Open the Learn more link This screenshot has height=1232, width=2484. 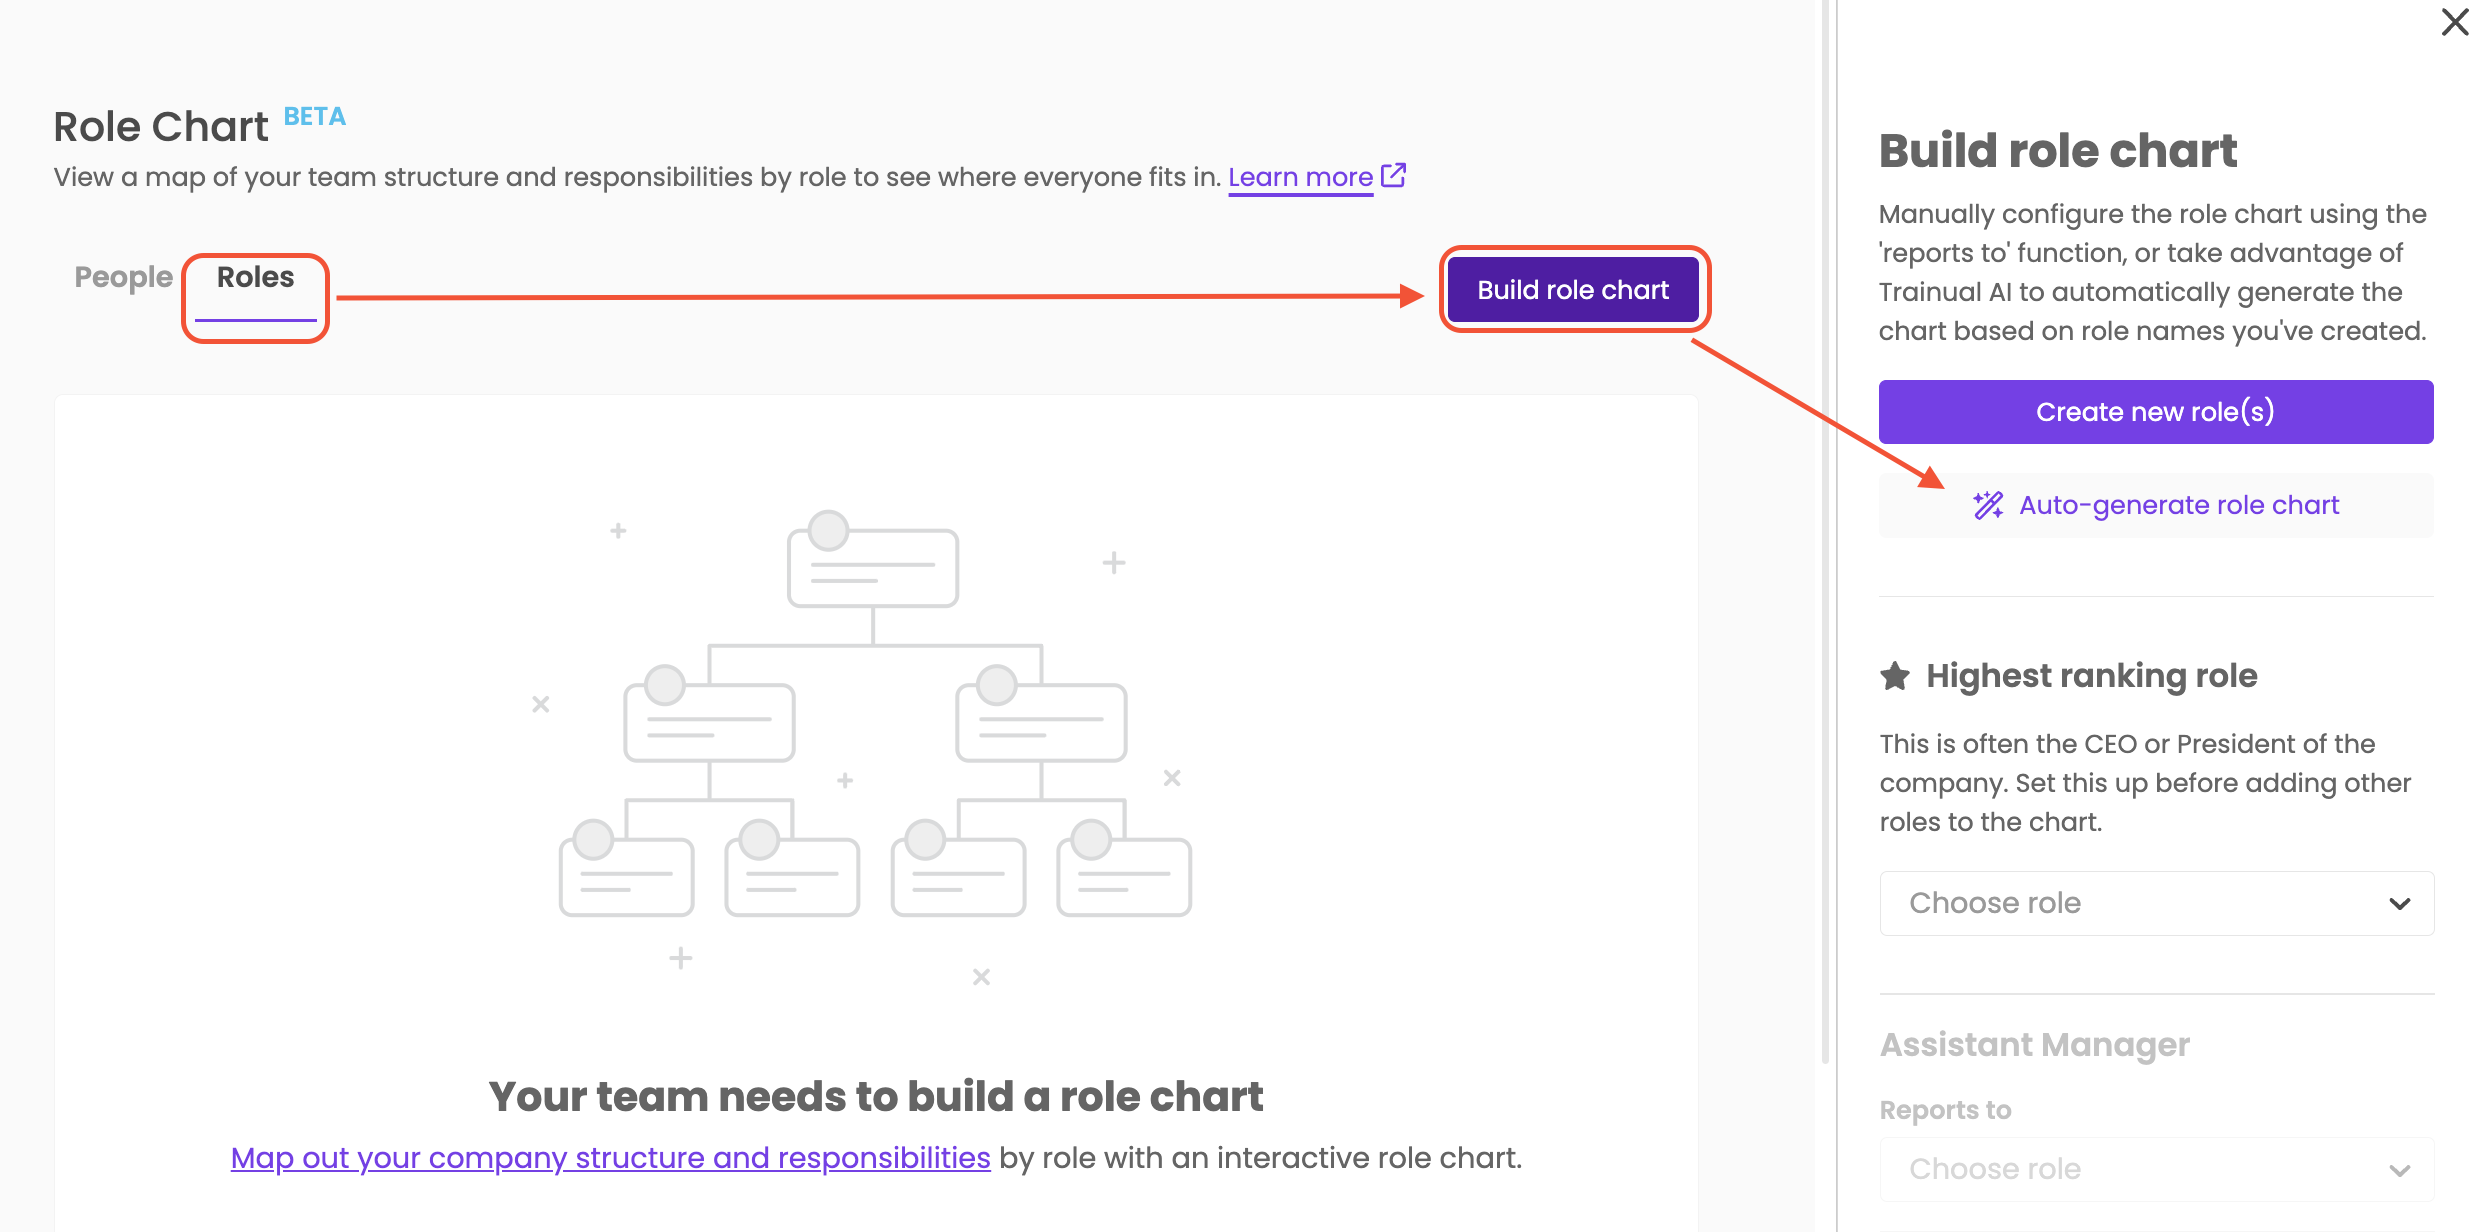[x=1300, y=177]
